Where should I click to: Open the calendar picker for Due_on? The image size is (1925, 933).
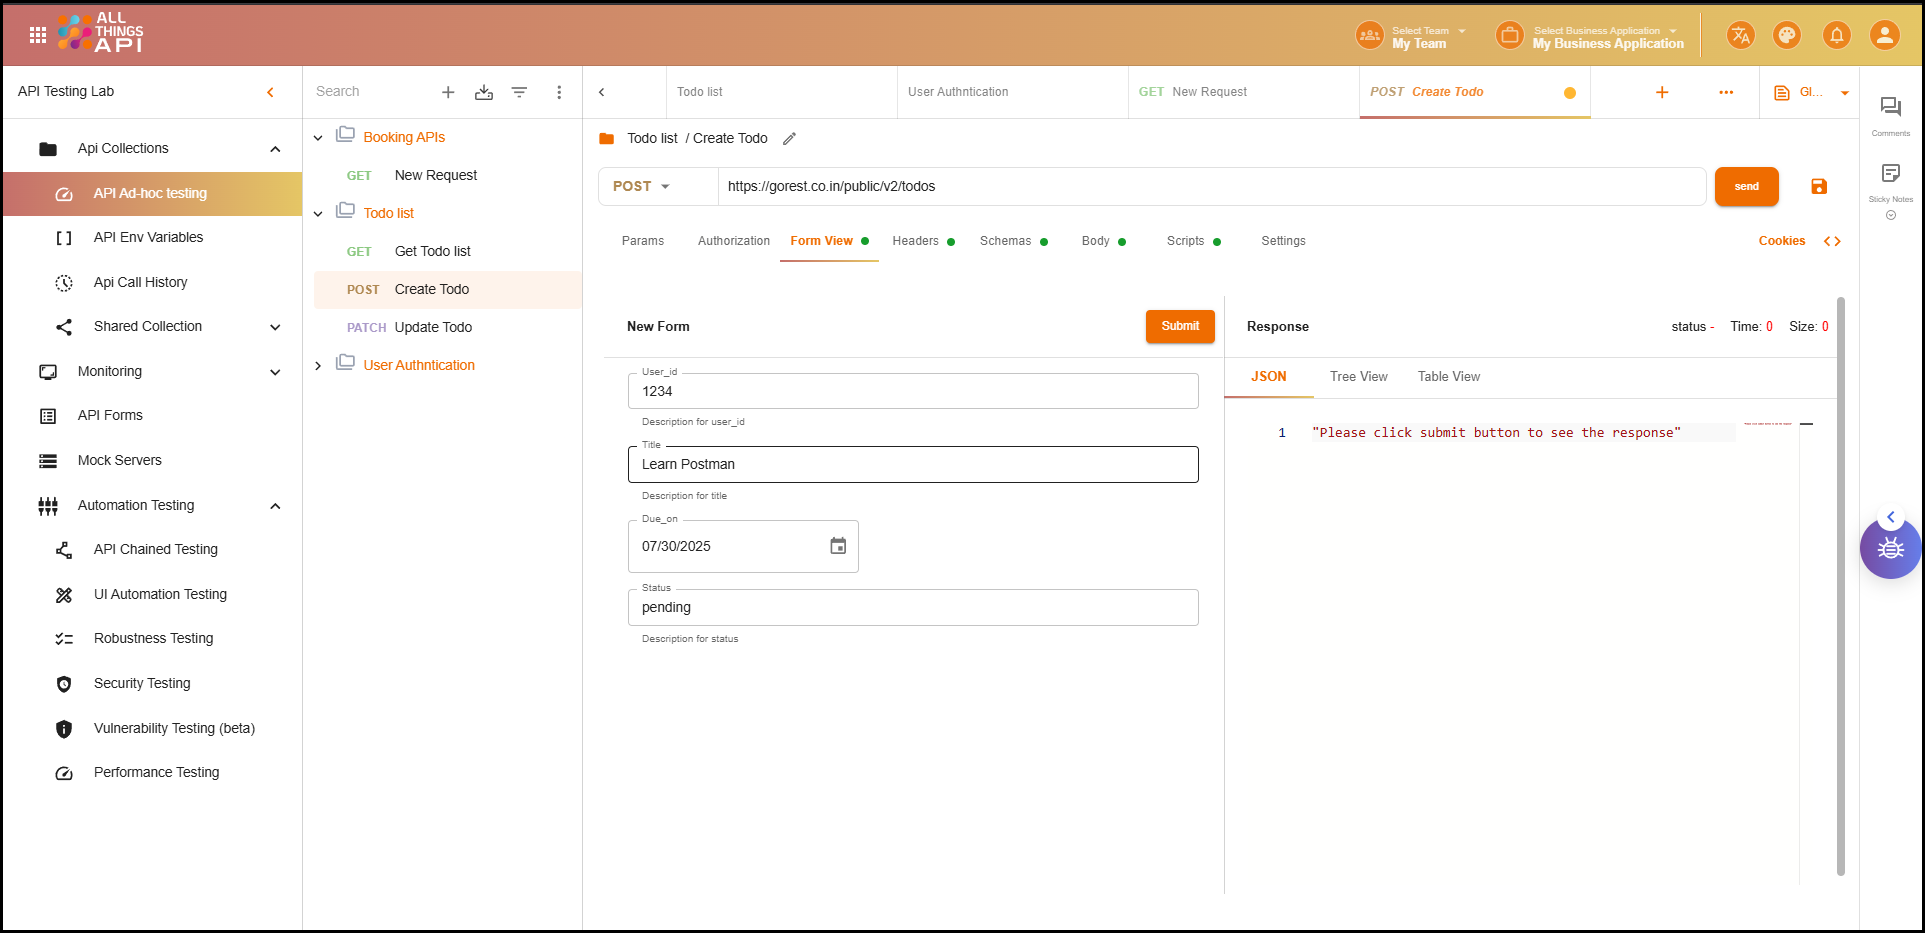pos(838,546)
